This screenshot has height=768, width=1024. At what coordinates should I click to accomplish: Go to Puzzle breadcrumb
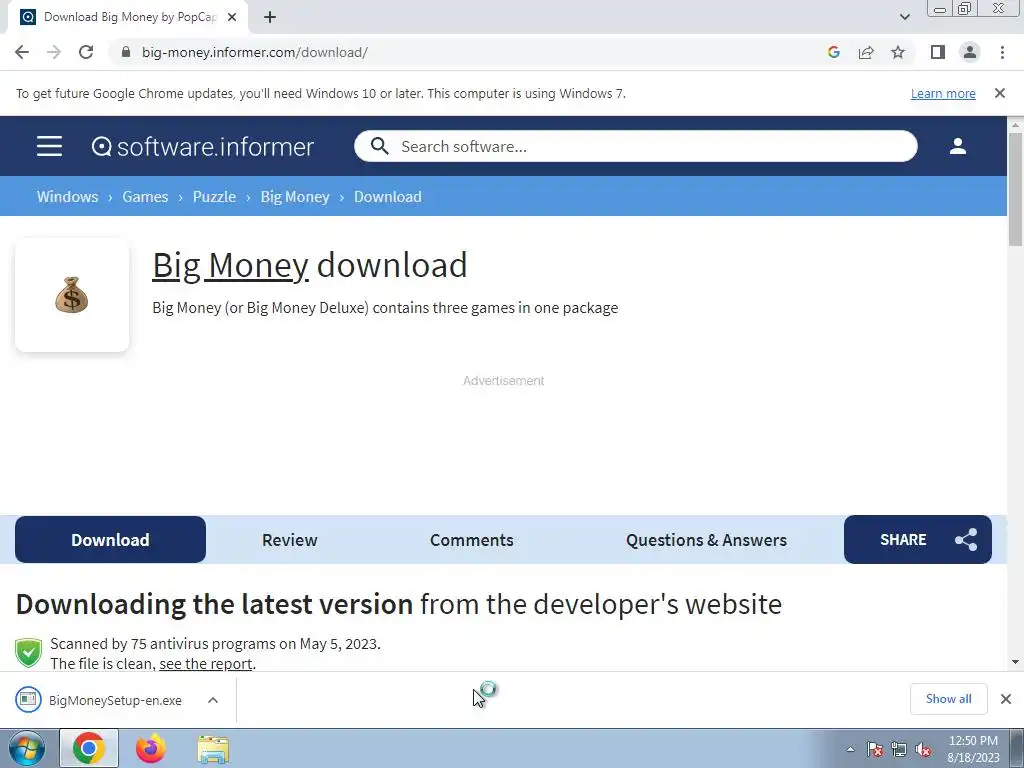pos(214,197)
